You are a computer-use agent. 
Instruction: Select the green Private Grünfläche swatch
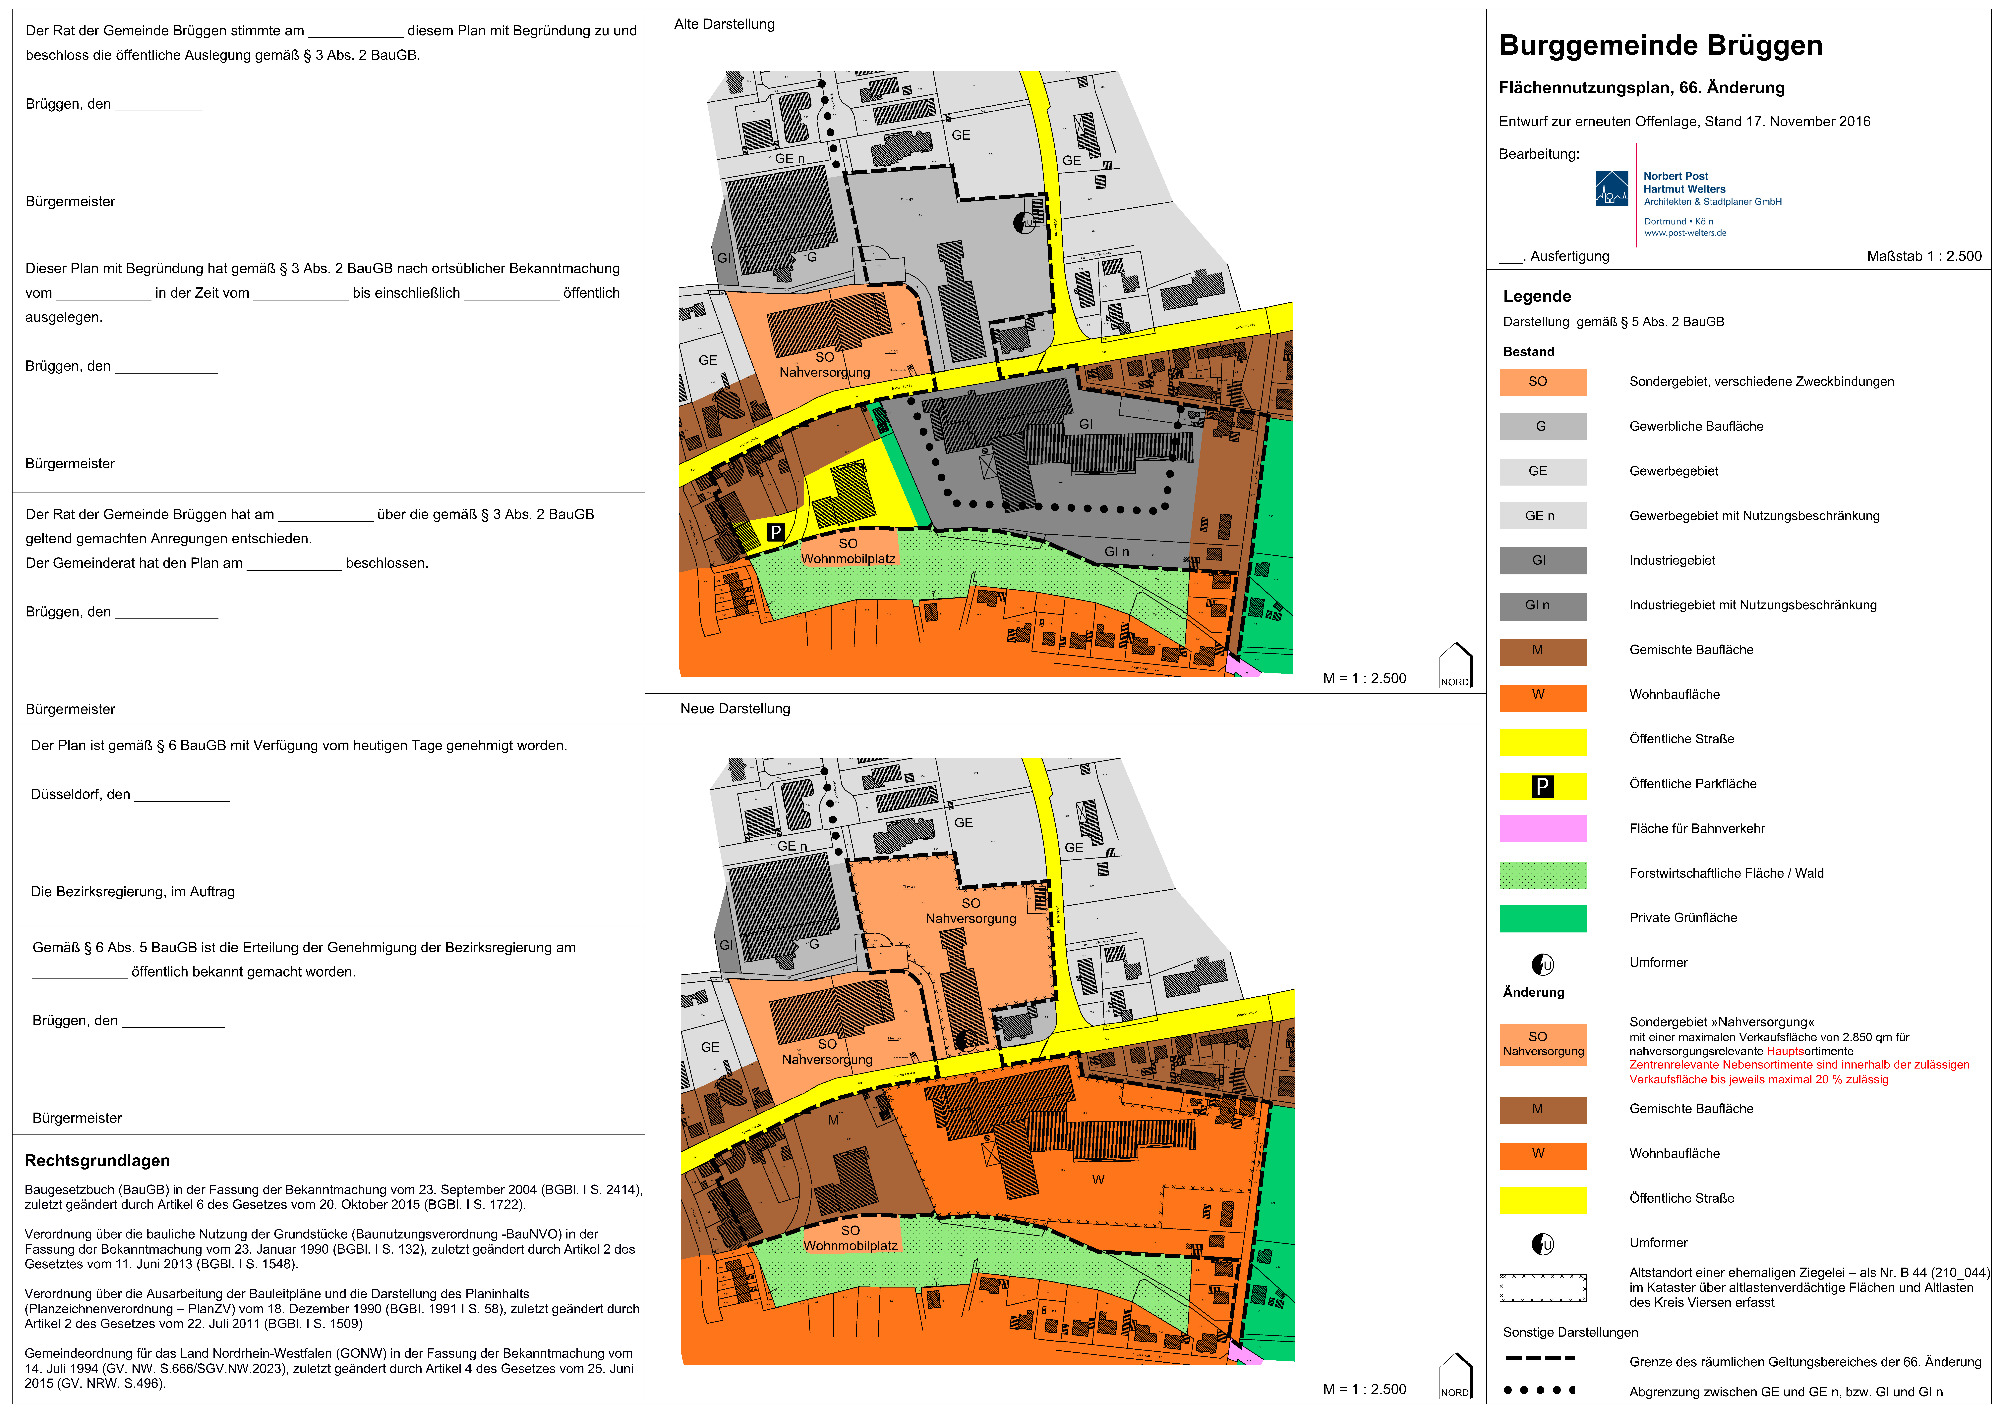tap(1542, 918)
